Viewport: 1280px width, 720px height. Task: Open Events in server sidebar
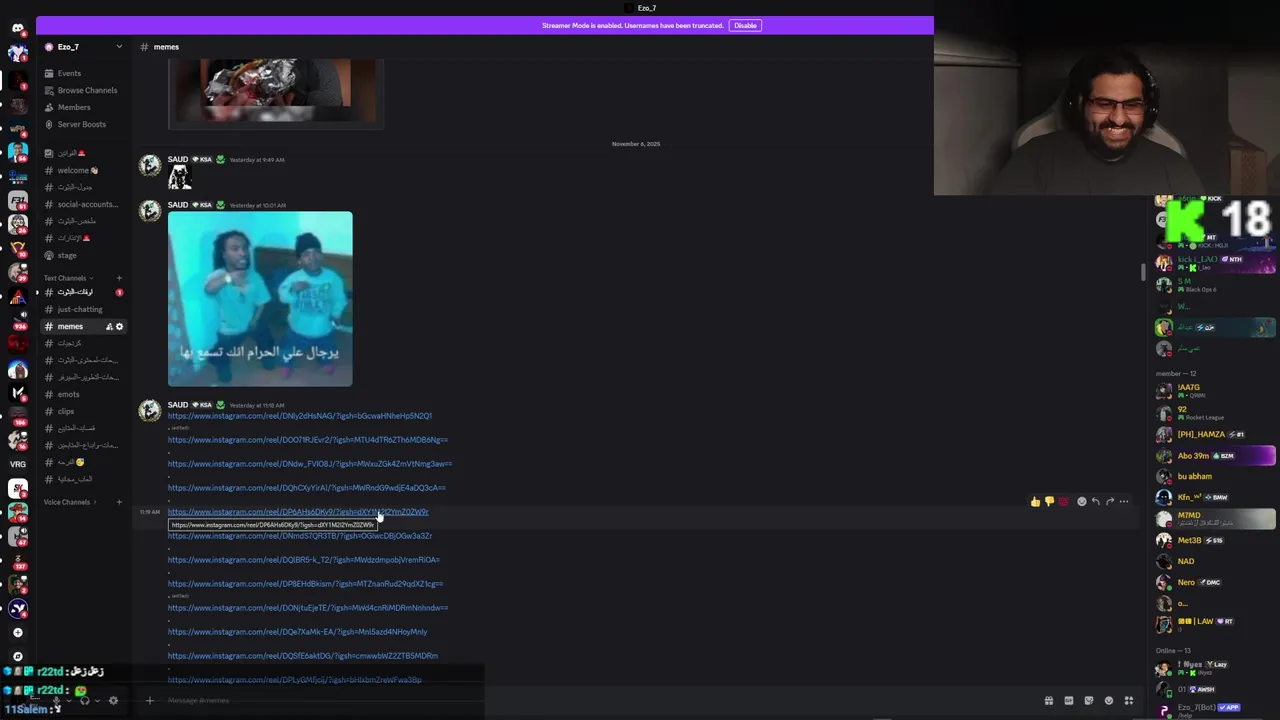tap(83, 73)
